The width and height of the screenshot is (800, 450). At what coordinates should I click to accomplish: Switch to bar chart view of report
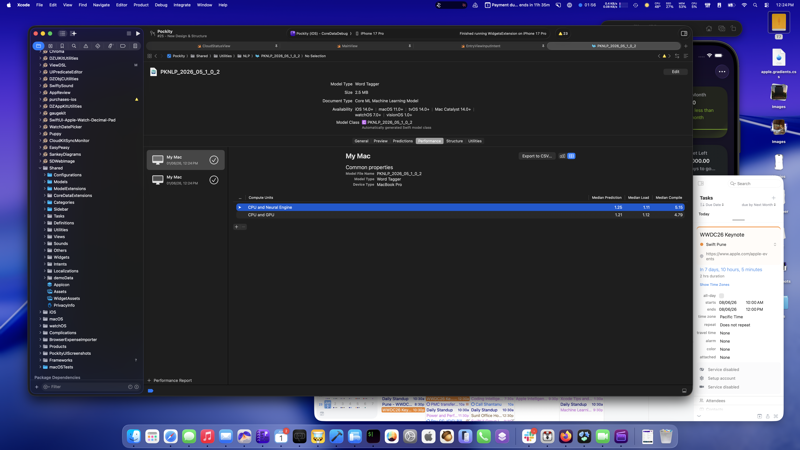pyautogui.click(x=562, y=156)
